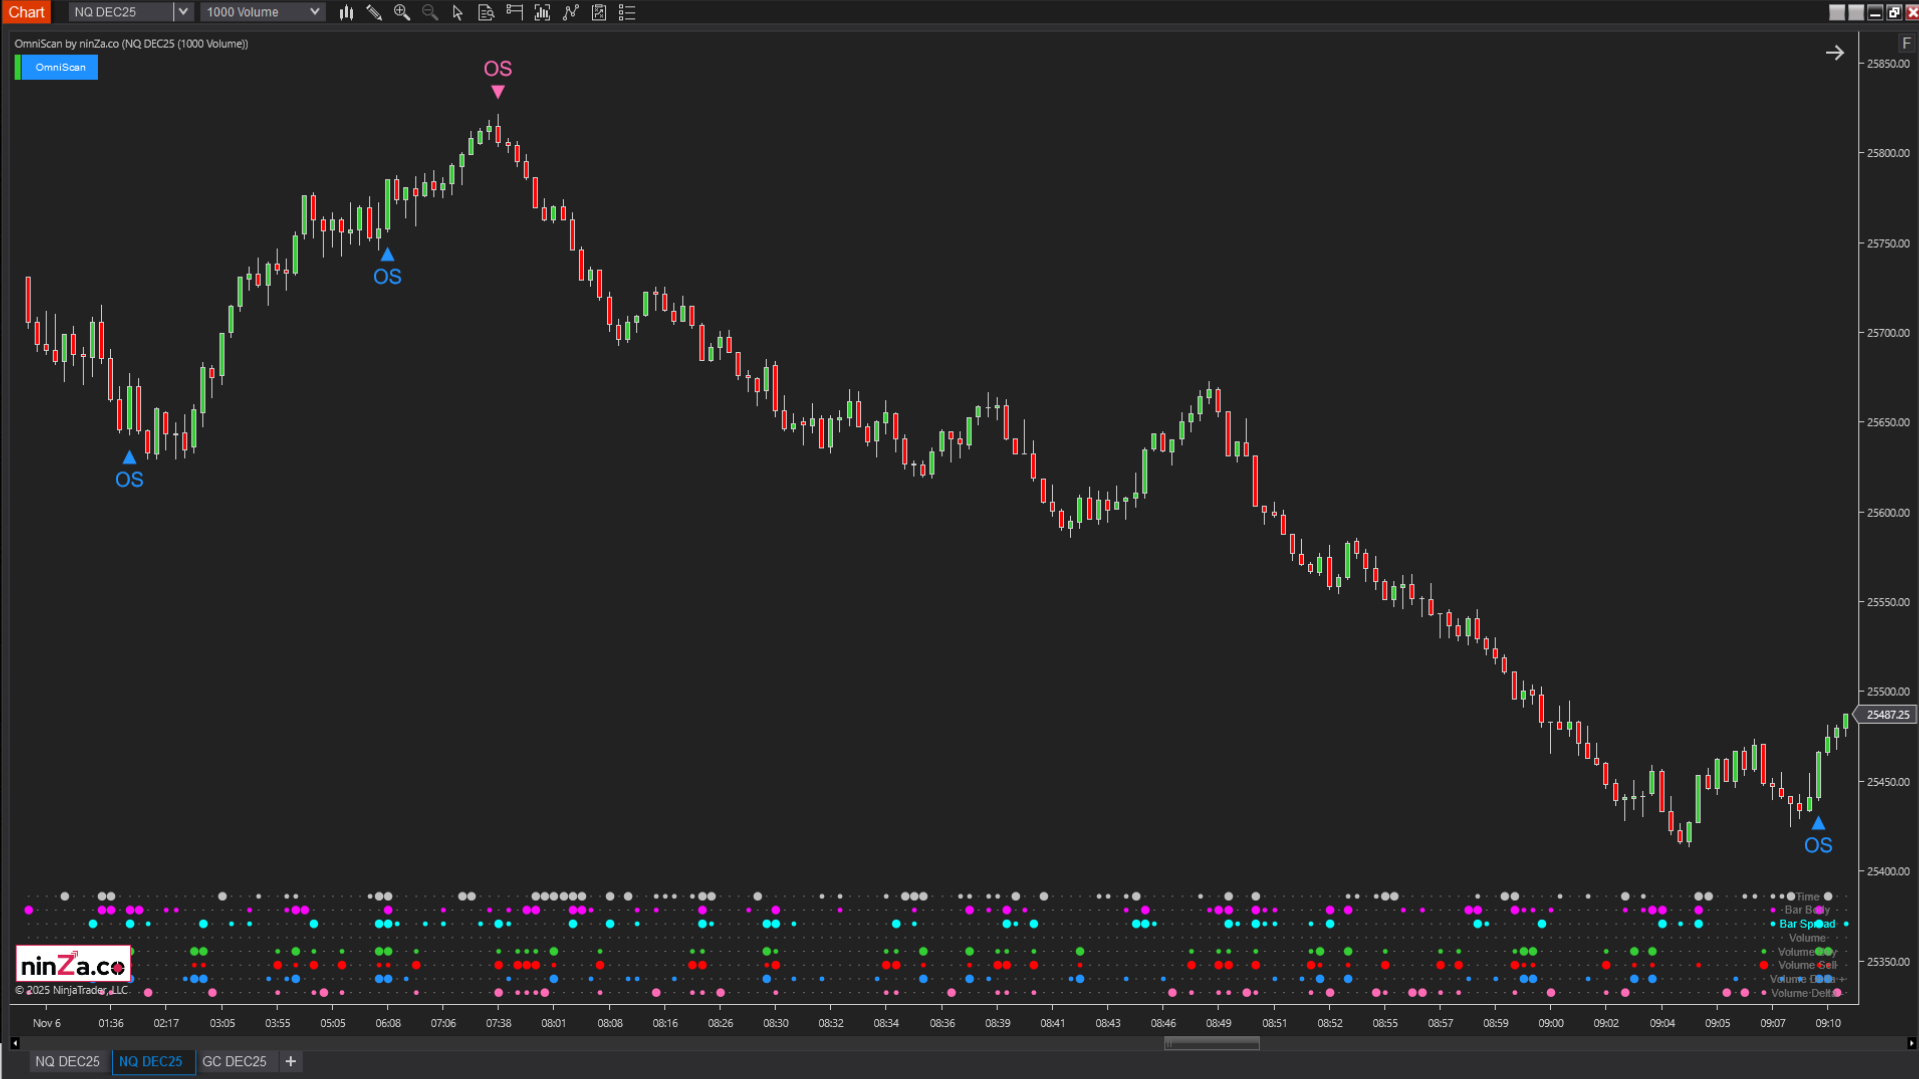The image size is (1919, 1079).
Task: Select the Zoom Out magnifier tool
Action: 430,12
